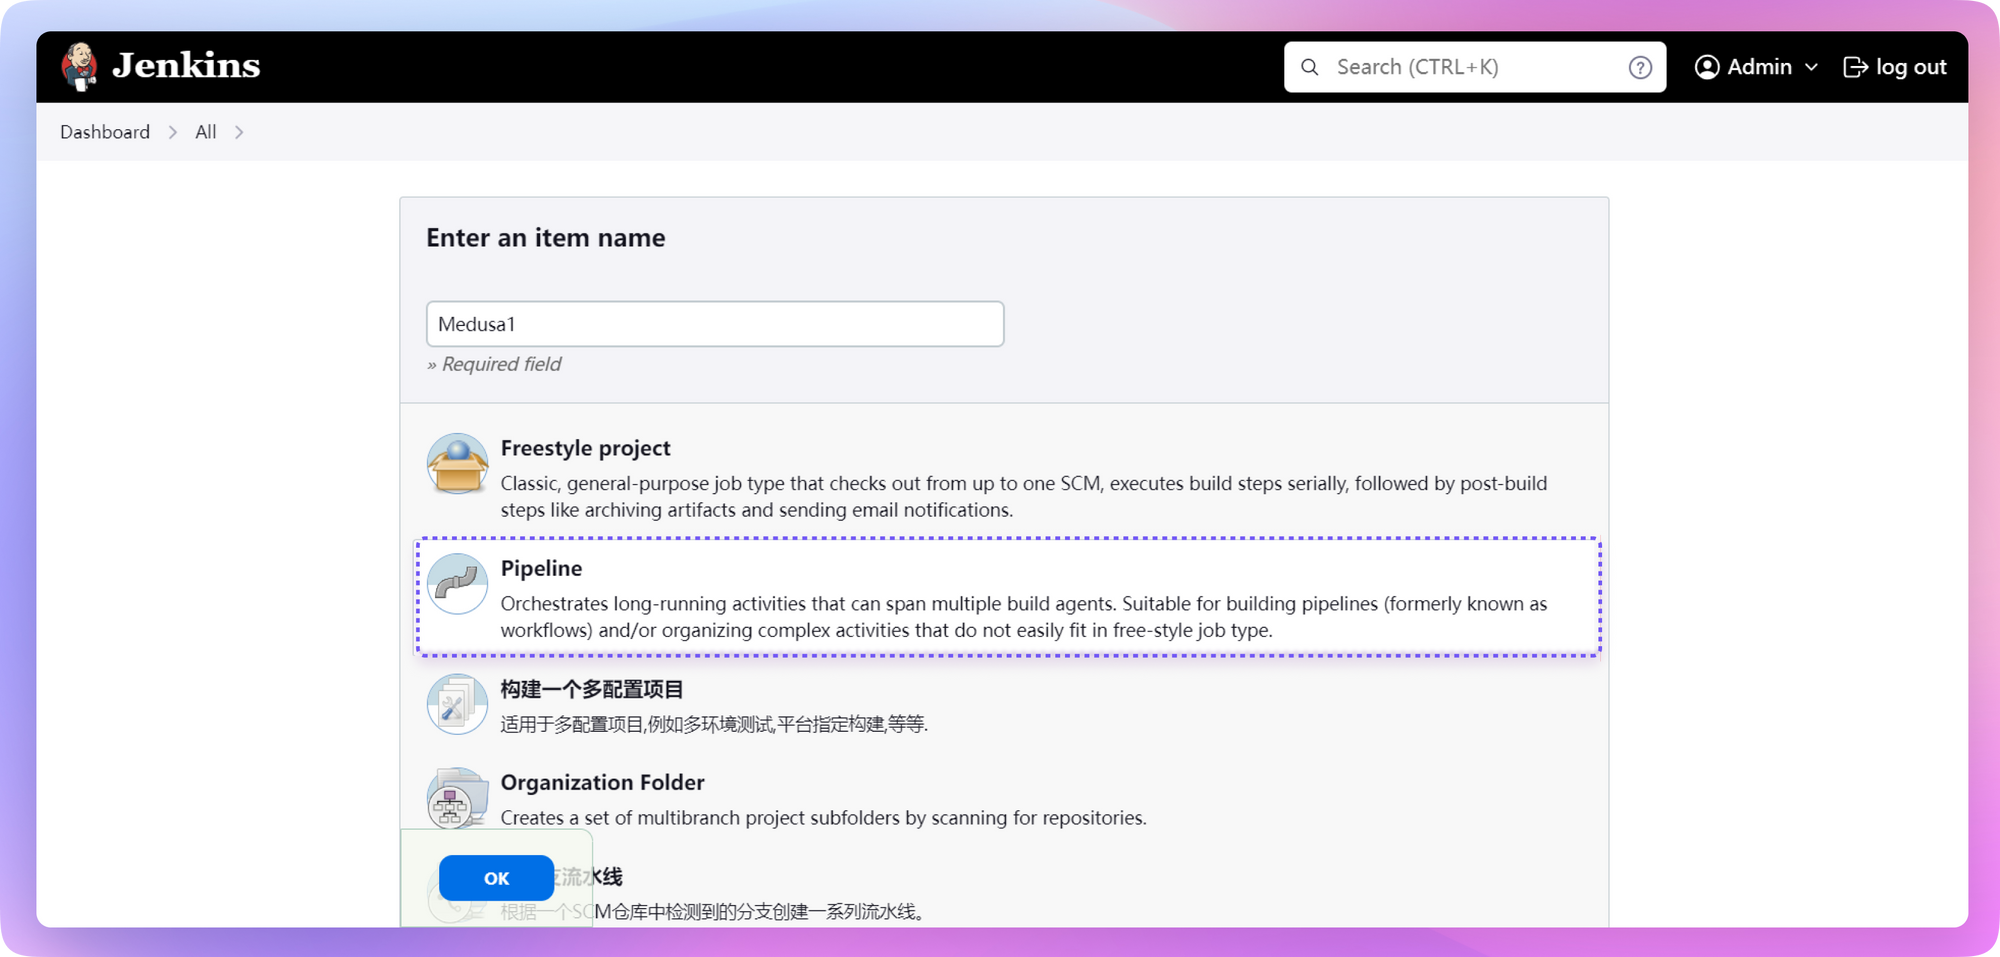The width and height of the screenshot is (2000, 957).
Task: Click the search magnifier icon
Action: coord(1309,67)
